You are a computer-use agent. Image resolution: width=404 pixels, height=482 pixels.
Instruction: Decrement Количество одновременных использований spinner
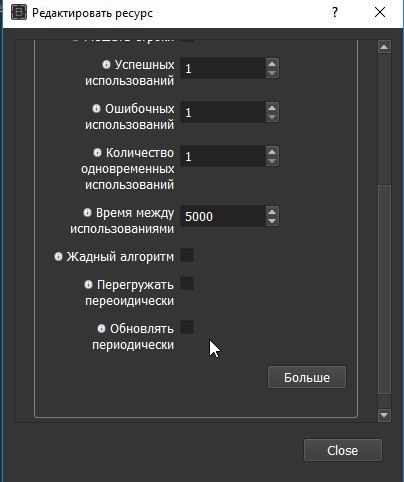(272, 161)
